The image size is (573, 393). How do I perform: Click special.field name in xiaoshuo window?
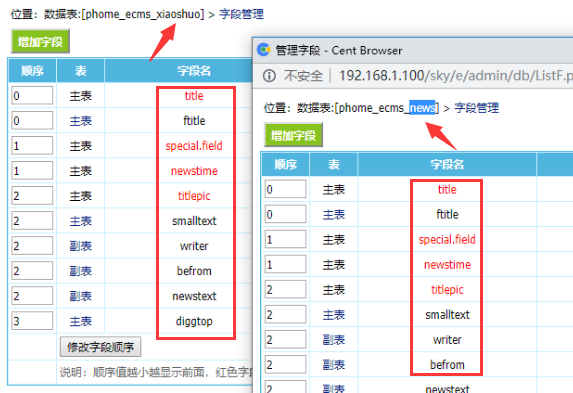coord(194,146)
